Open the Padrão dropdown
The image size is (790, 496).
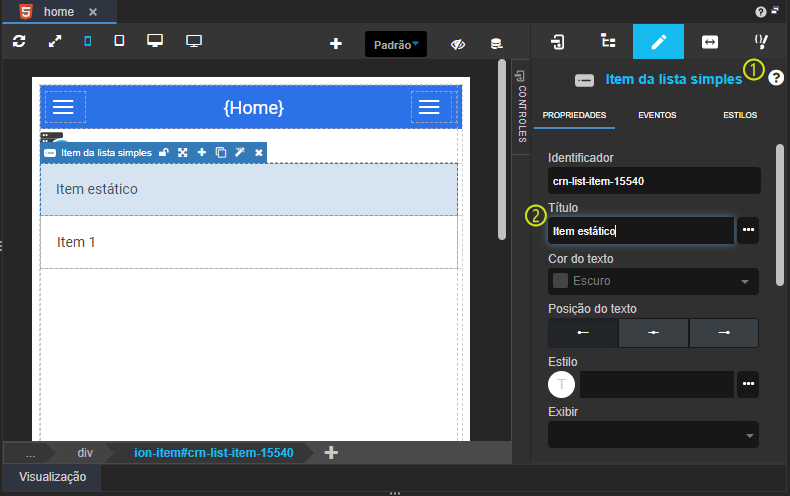coord(396,44)
